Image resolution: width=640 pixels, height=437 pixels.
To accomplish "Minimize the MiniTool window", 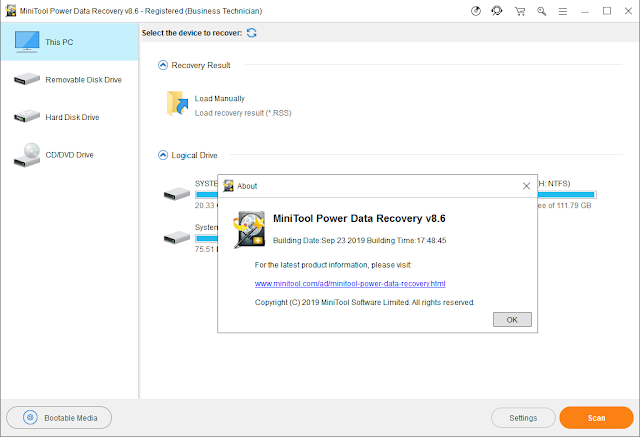I will coord(585,11).
